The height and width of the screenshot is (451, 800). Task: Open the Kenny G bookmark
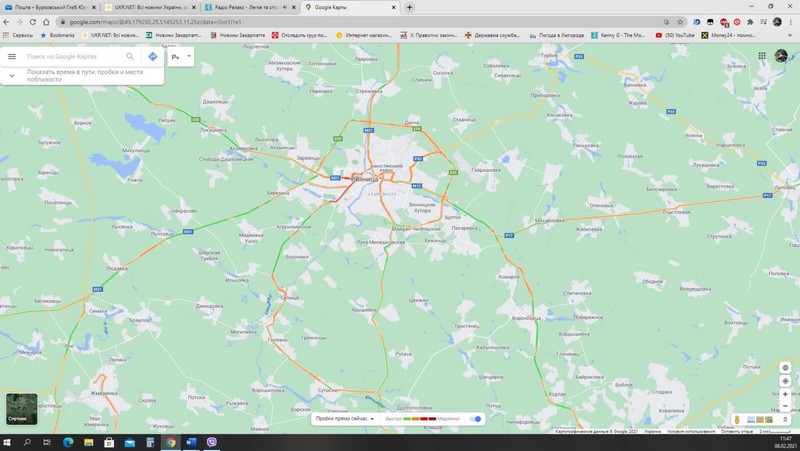pyautogui.click(x=618, y=35)
